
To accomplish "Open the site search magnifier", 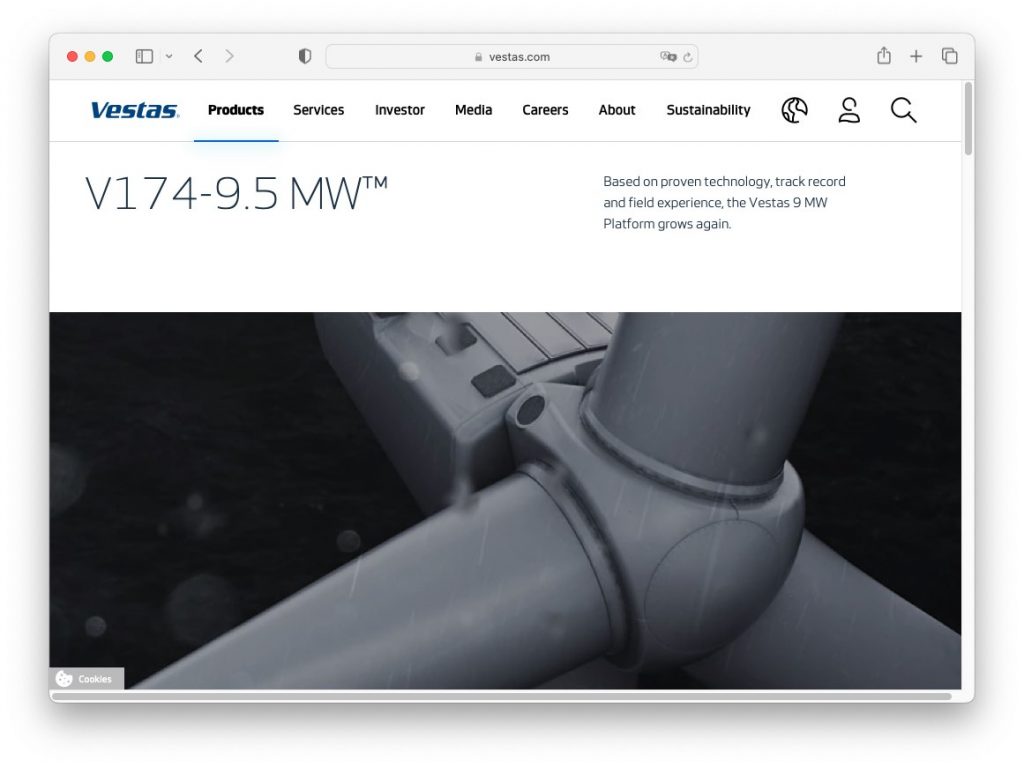I will [x=903, y=110].
